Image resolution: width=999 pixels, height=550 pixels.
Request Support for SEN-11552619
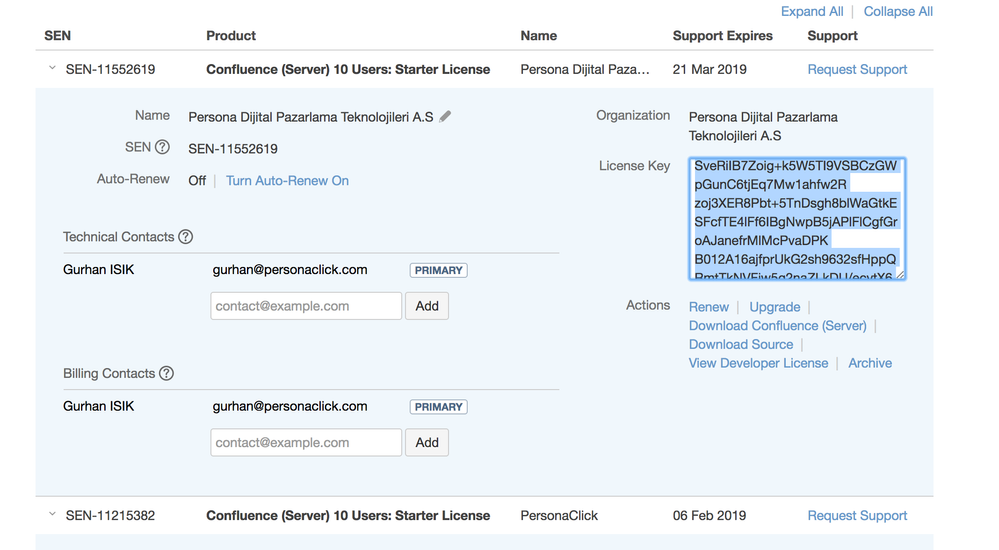(857, 69)
